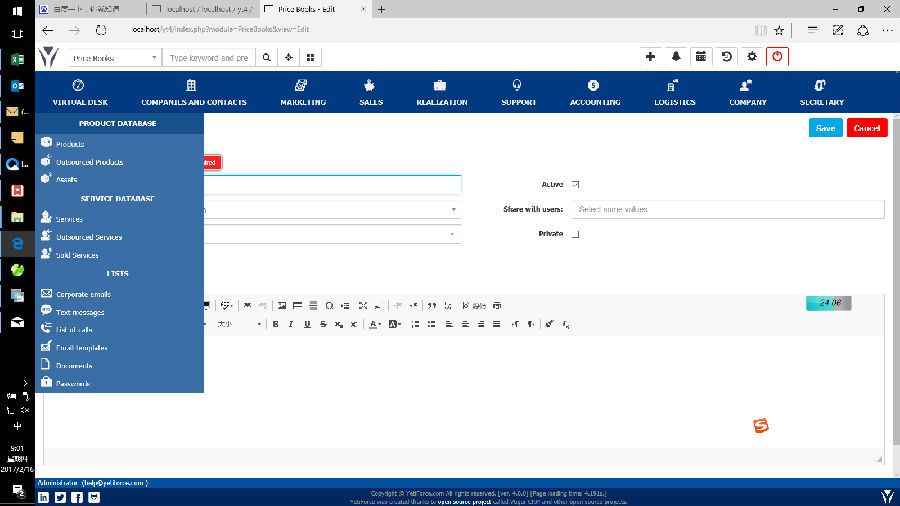
Task: Click the red power logout icon
Action: tap(777, 57)
